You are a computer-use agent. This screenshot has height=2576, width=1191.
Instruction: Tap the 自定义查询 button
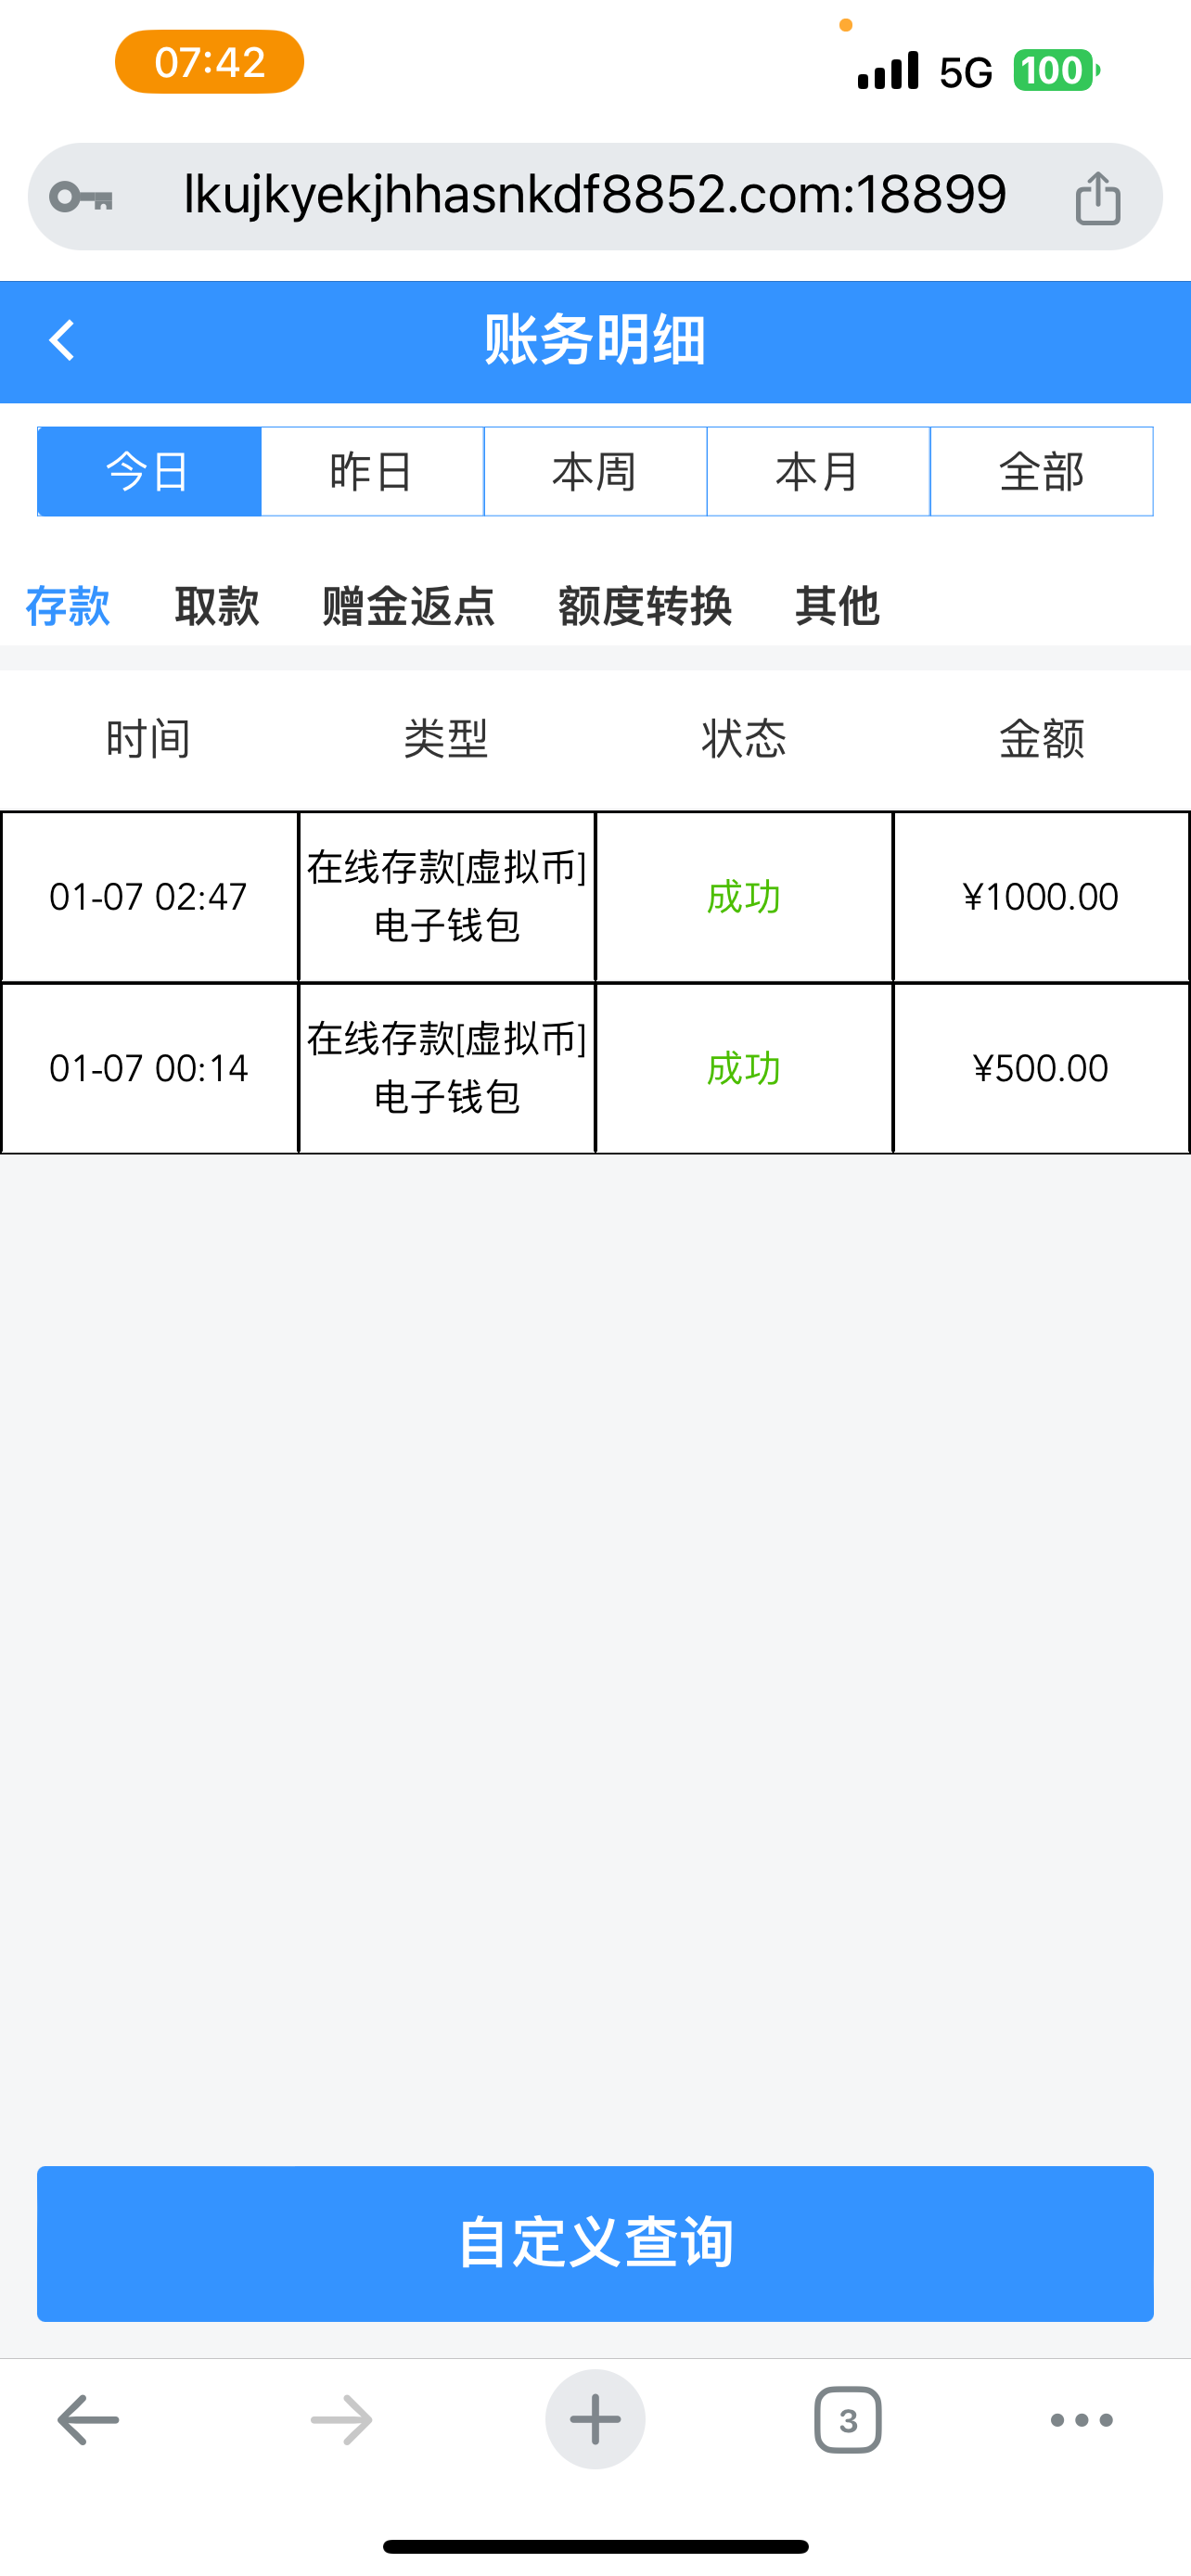pos(595,2243)
